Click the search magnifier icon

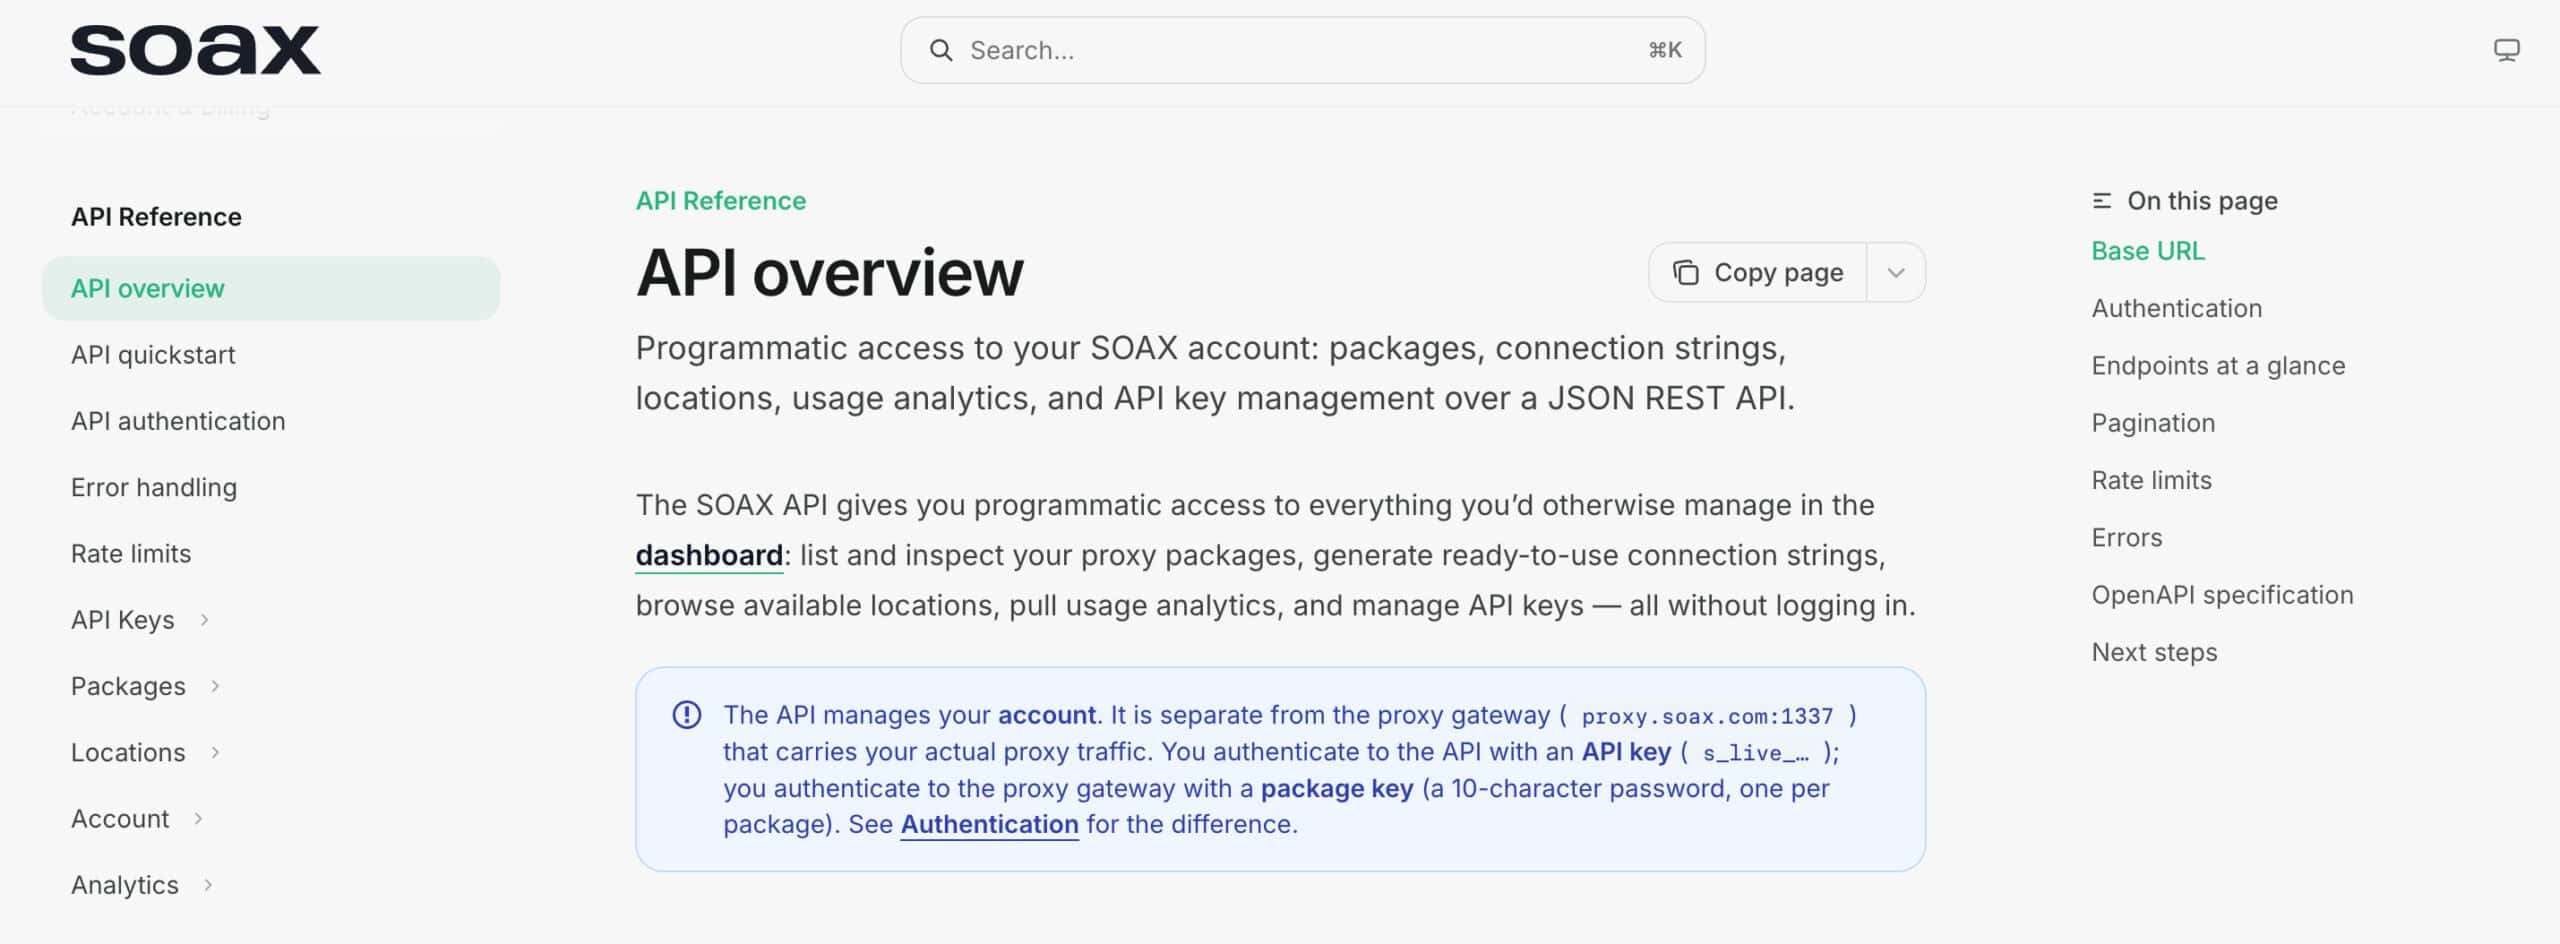click(x=941, y=50)
